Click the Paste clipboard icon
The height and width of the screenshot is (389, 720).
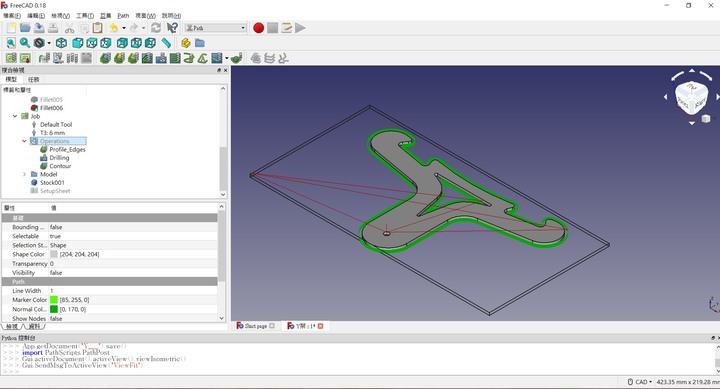tap(97, 28)
